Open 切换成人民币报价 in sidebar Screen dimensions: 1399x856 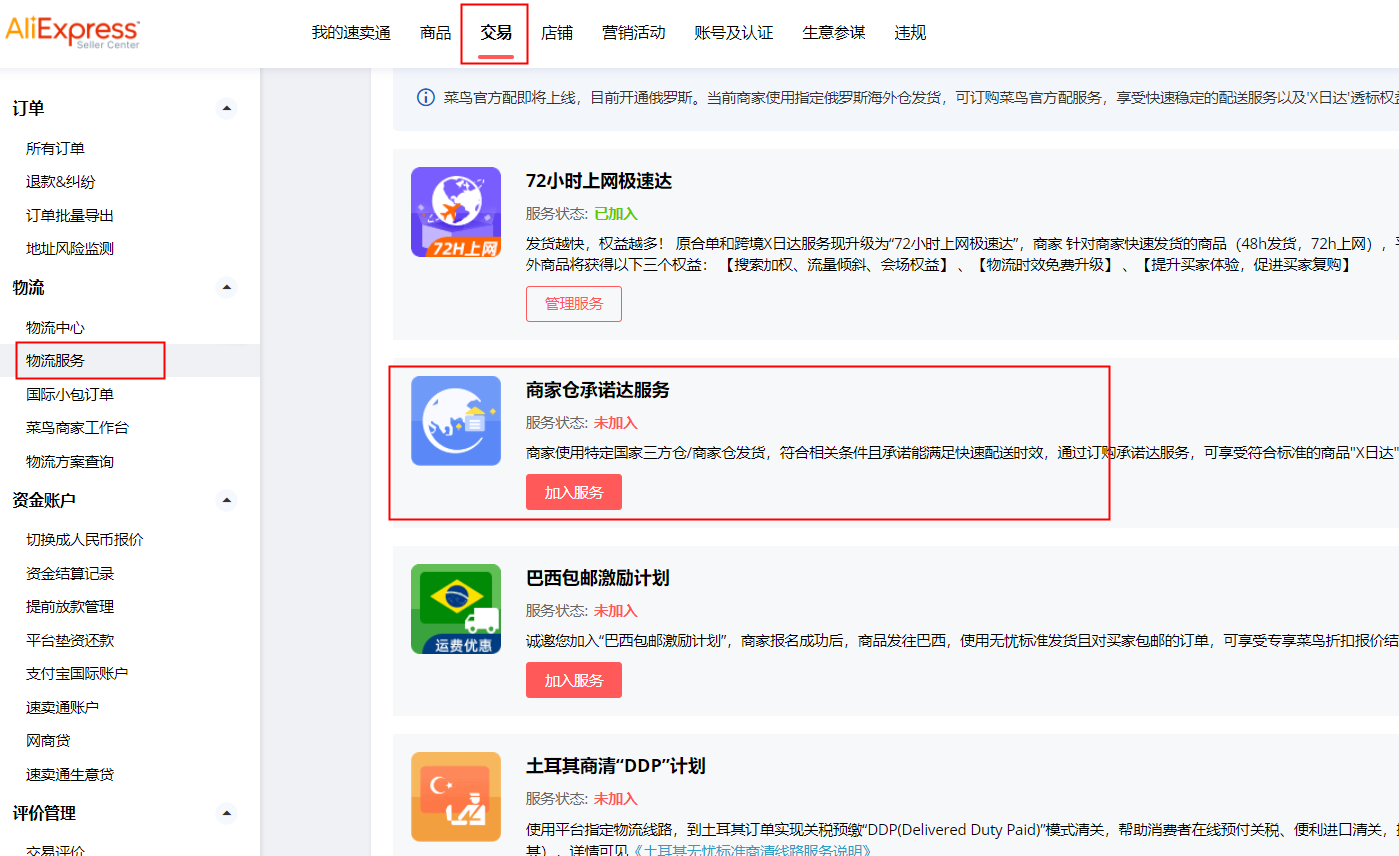tap(85, 539)
